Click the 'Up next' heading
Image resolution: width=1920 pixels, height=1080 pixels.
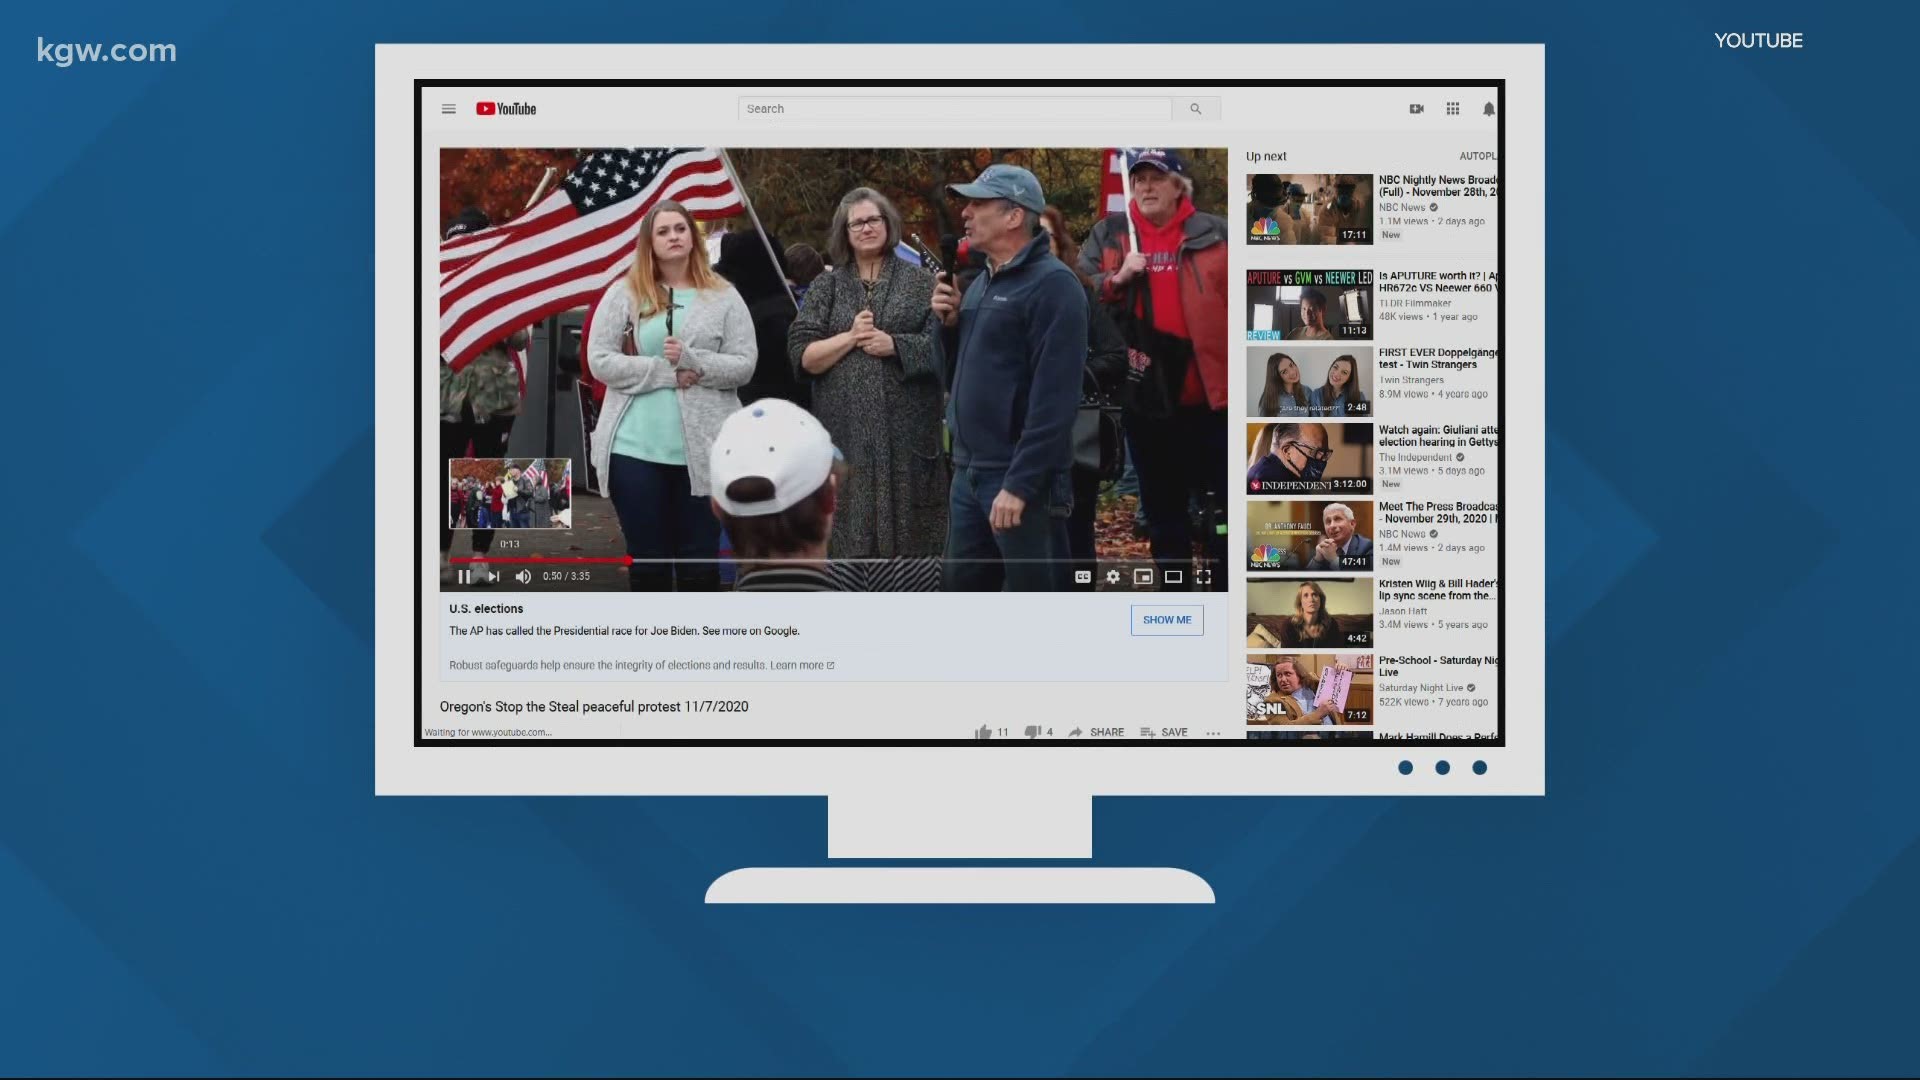tap(1266, 157)
